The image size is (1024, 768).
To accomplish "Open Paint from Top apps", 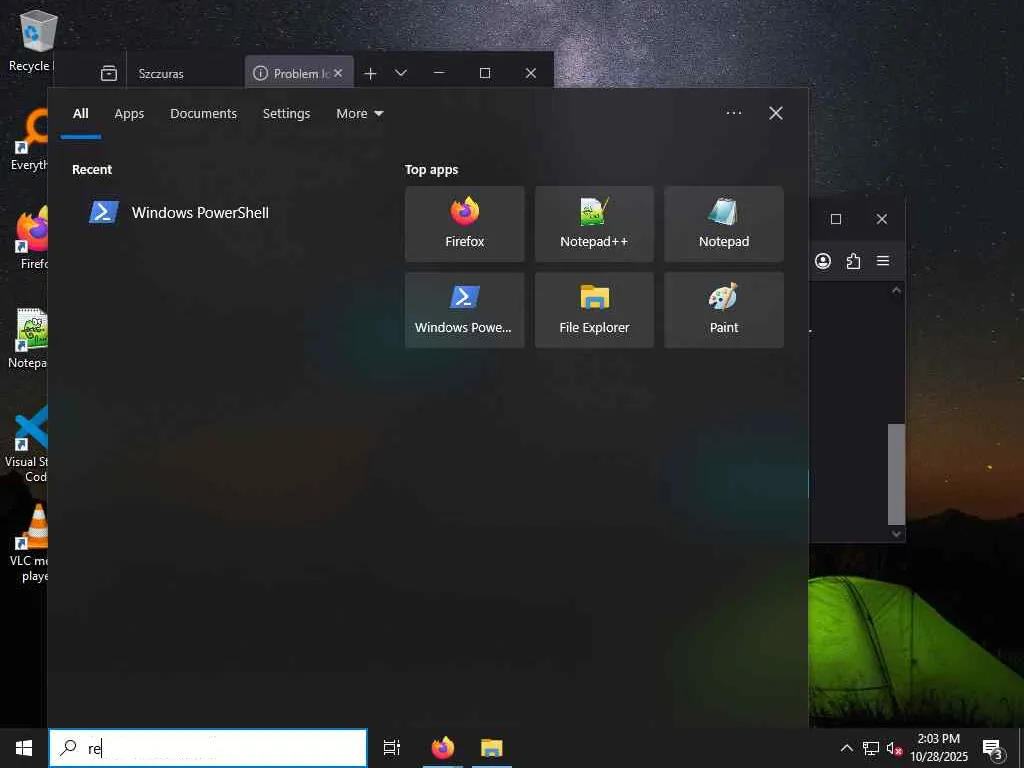I will point(724,310).
